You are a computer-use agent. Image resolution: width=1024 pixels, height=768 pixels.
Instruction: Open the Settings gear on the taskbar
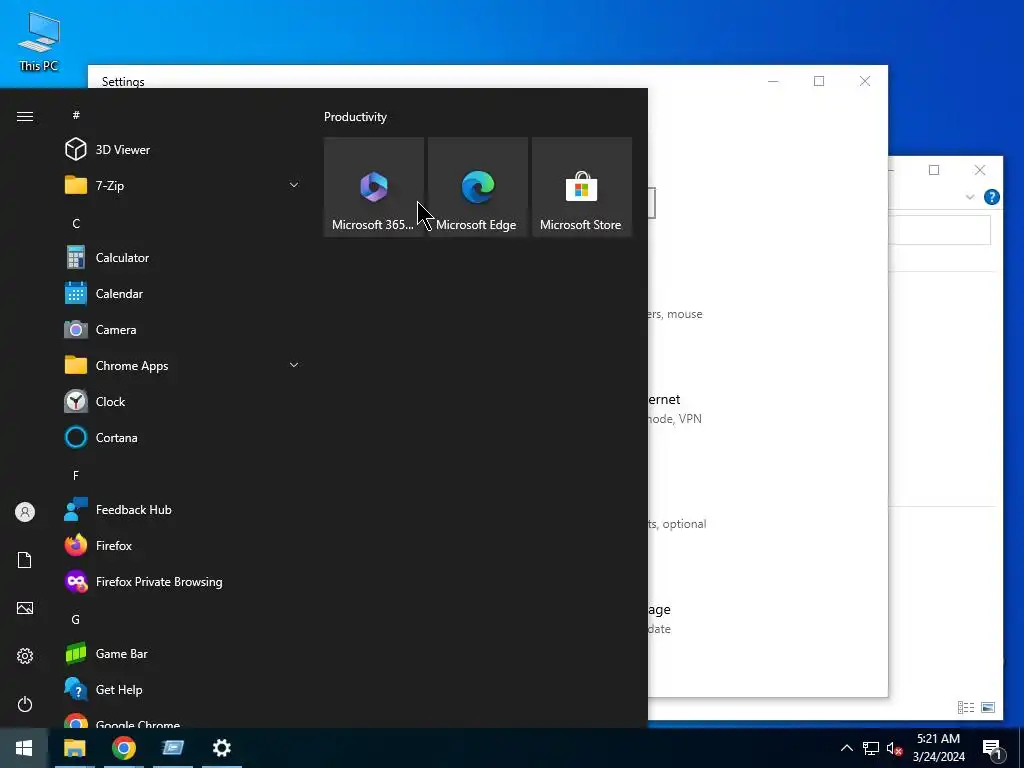(x=222, y=748)
